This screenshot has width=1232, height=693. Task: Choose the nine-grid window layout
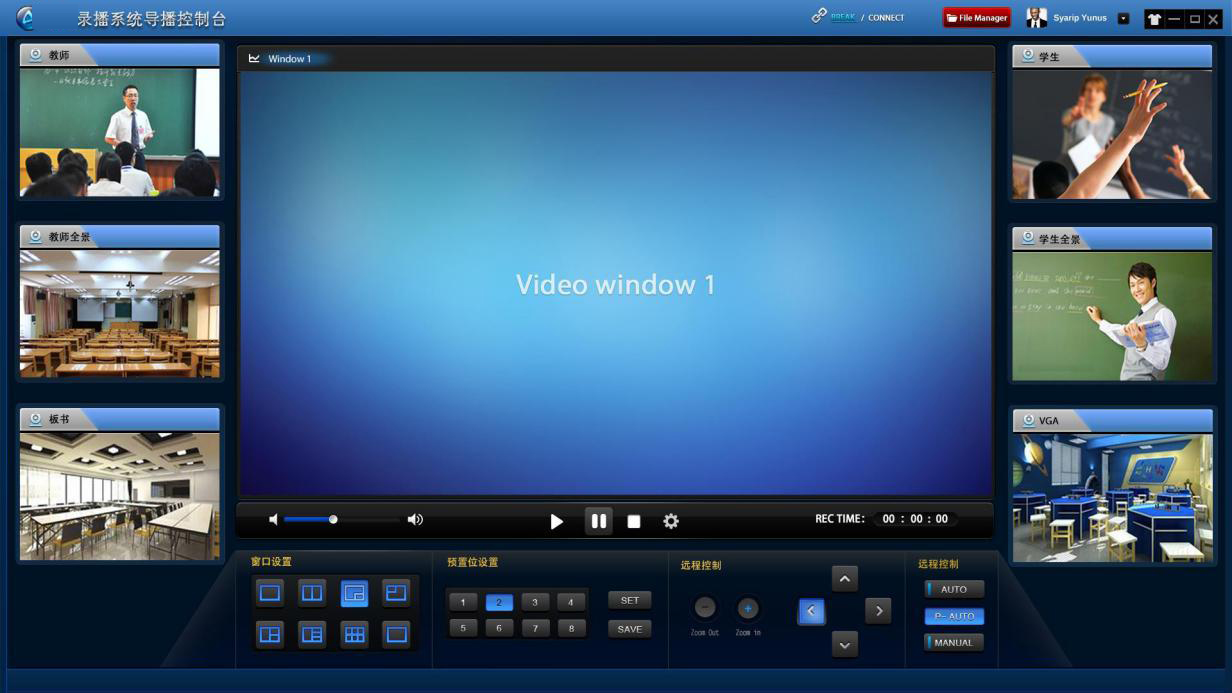click(354, 634)
